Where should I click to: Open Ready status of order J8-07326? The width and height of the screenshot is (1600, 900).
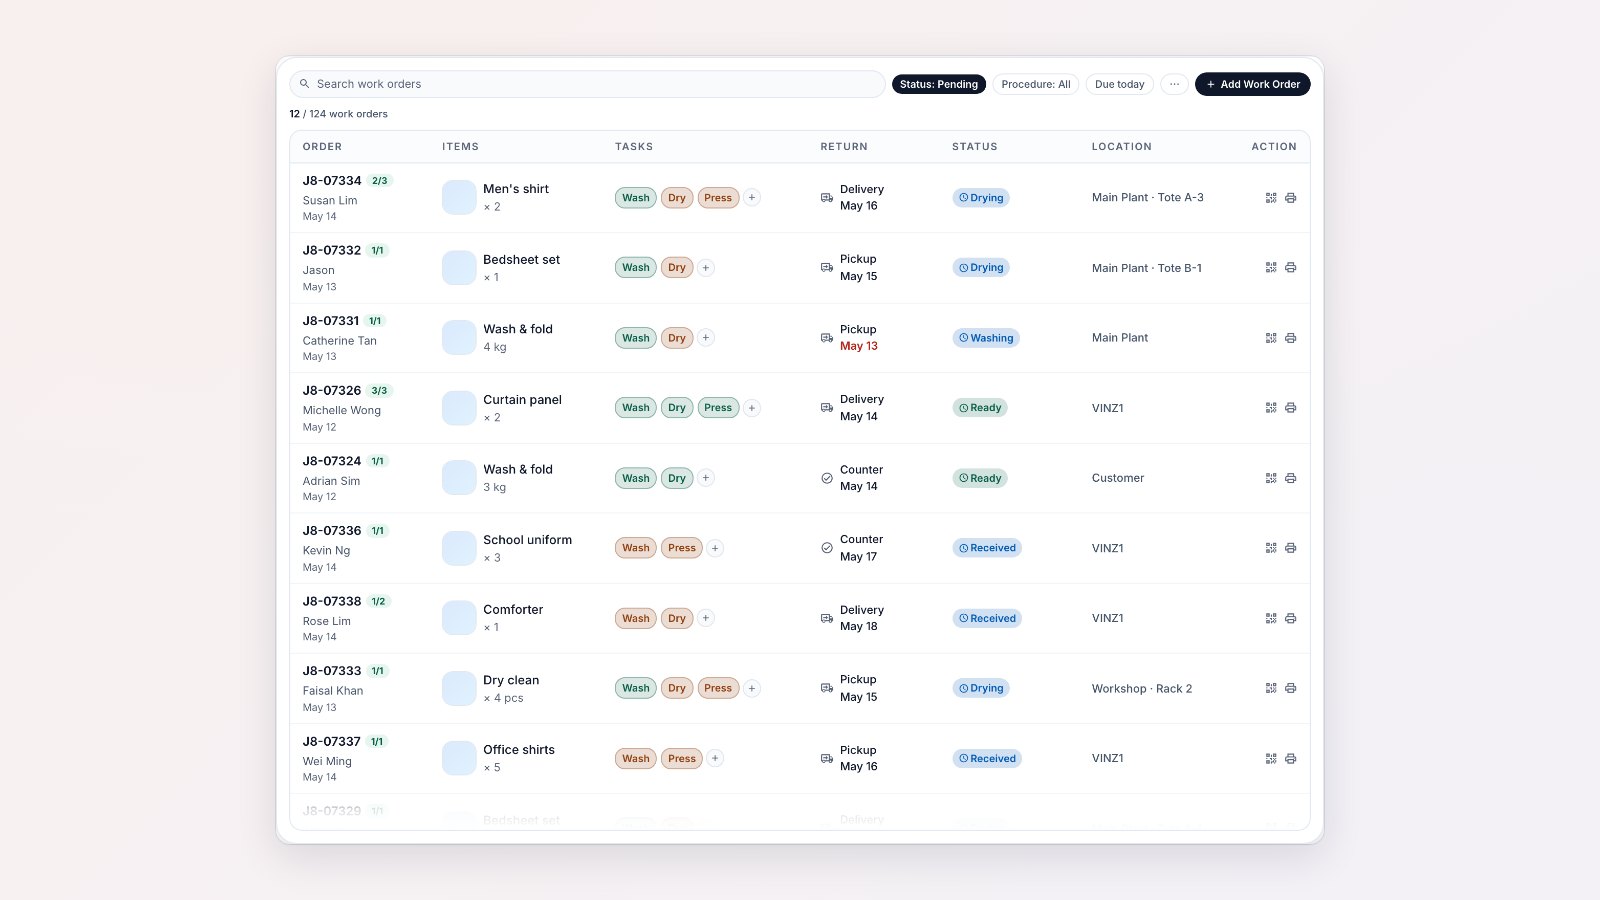tap(980, 408)
